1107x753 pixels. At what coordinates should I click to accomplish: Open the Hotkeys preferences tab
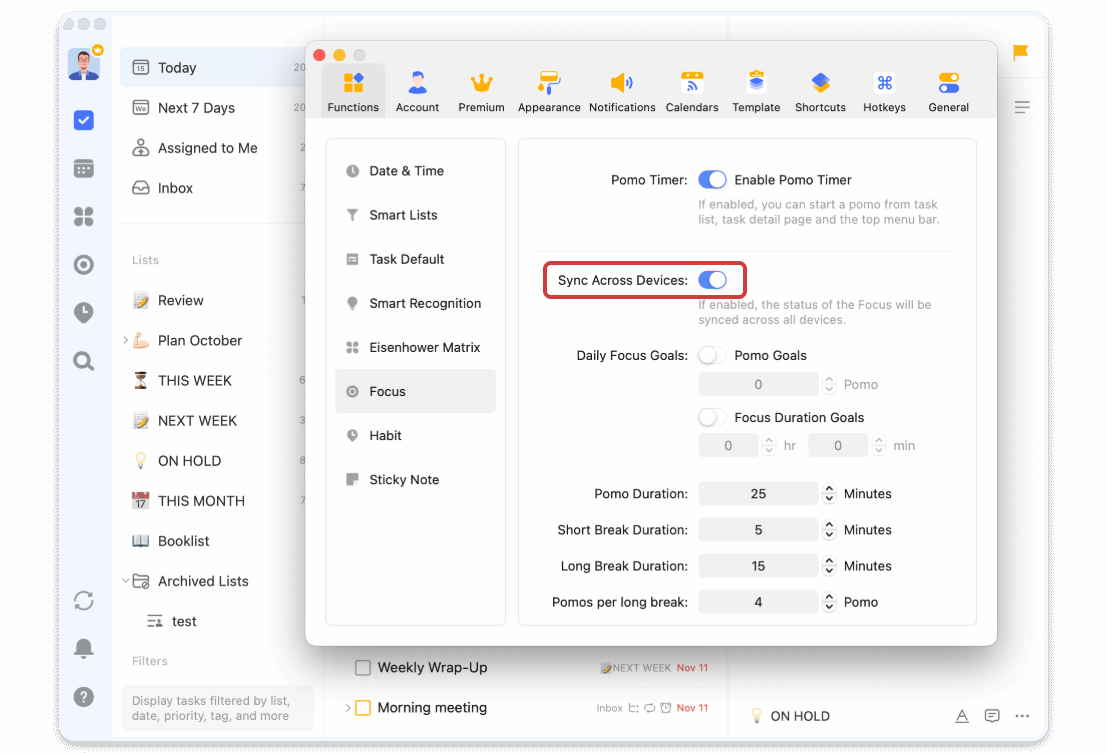click(884, 91)
